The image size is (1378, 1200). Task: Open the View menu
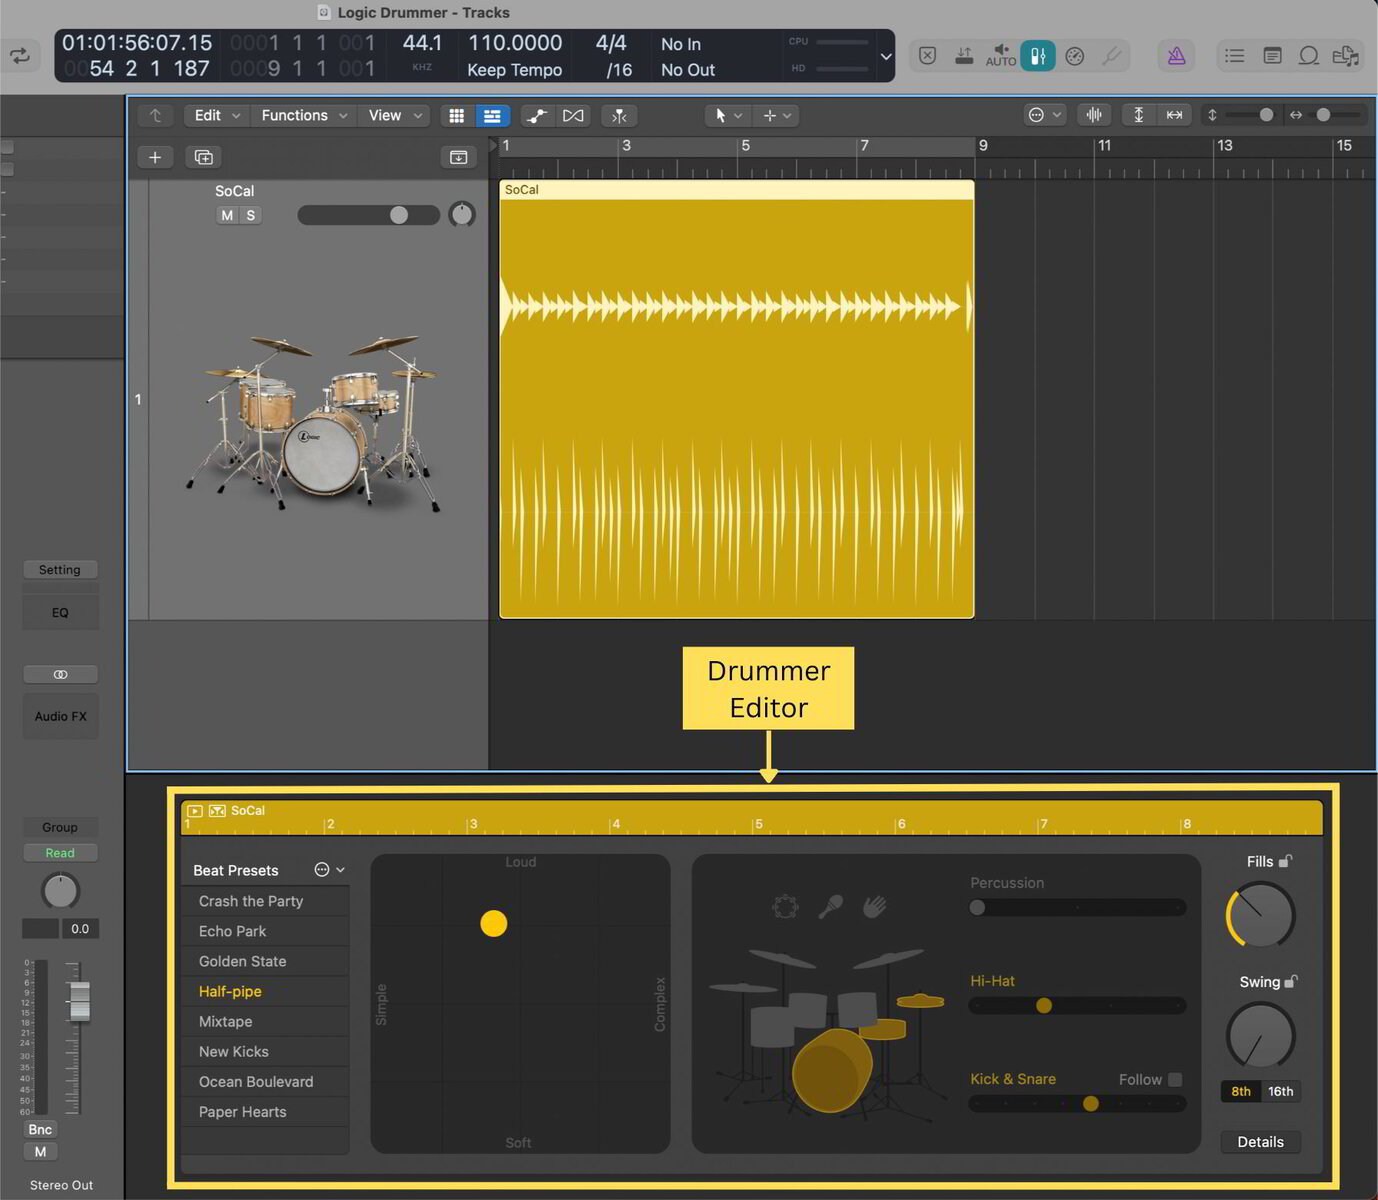point(385,115)
